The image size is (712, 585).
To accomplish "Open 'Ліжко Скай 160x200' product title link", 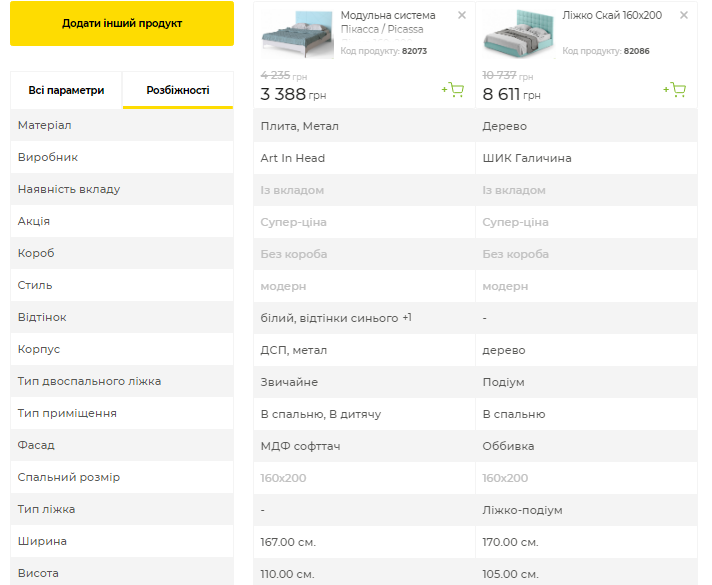I will pos(618,15).
